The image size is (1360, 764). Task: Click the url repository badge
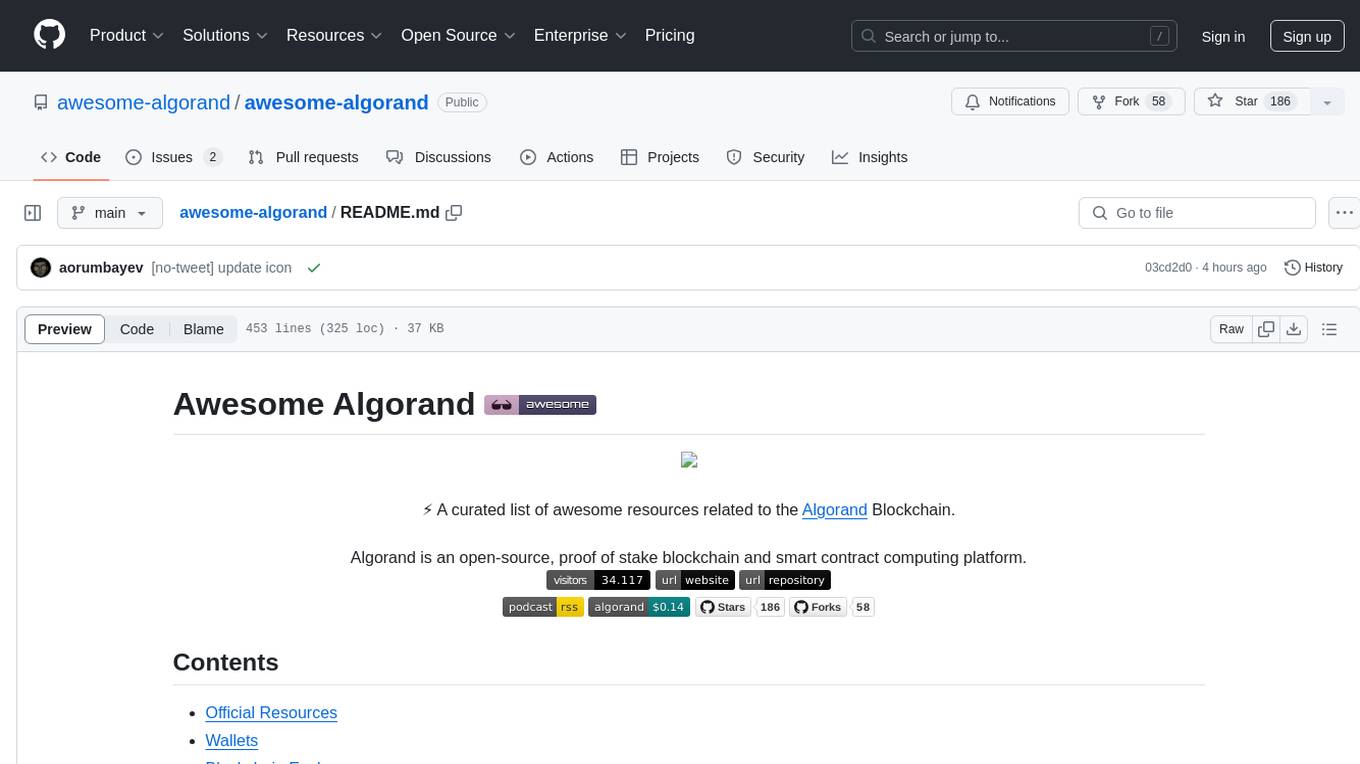click(785, 580)
